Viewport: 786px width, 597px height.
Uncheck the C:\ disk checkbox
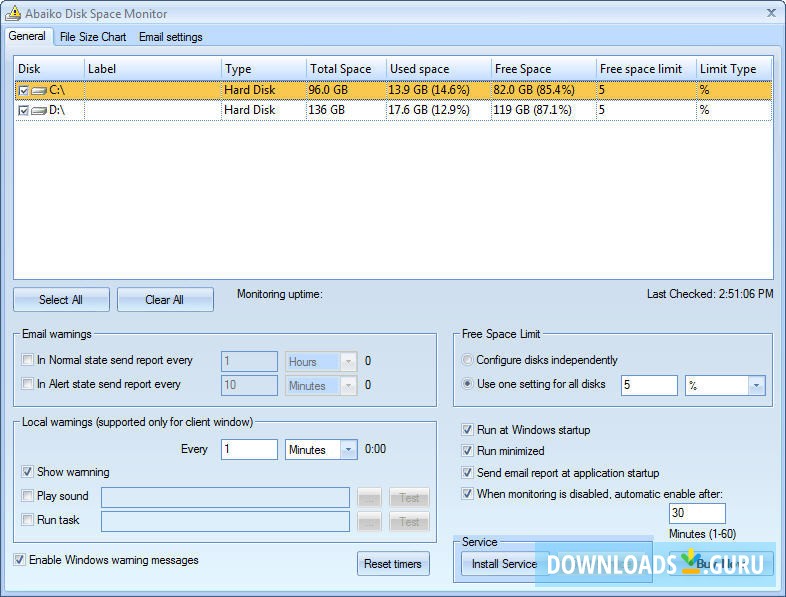pyautogui.click(x=24, y=91)
